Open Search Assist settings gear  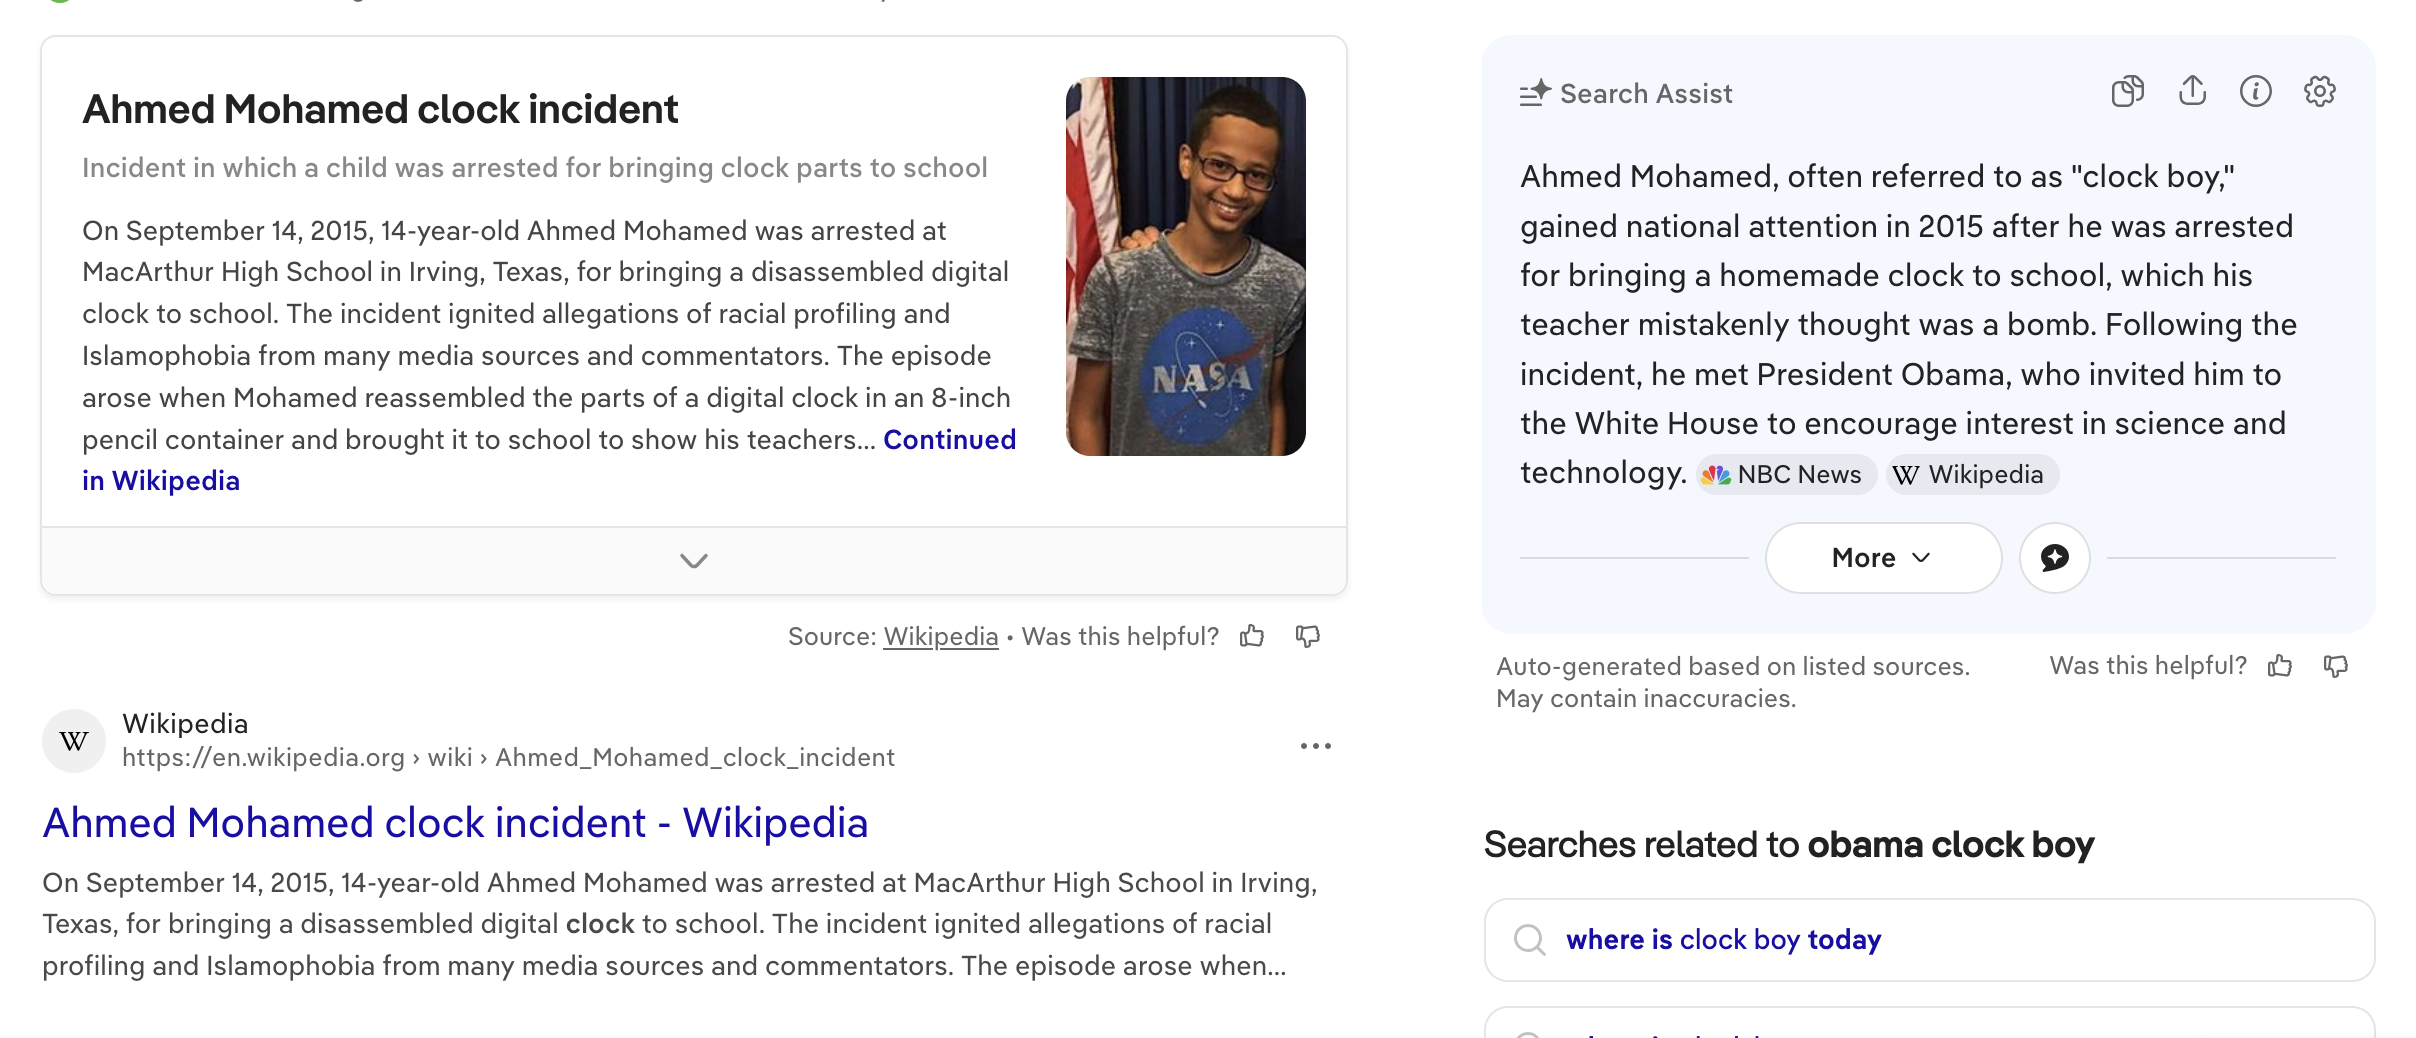pos(2319,92)
